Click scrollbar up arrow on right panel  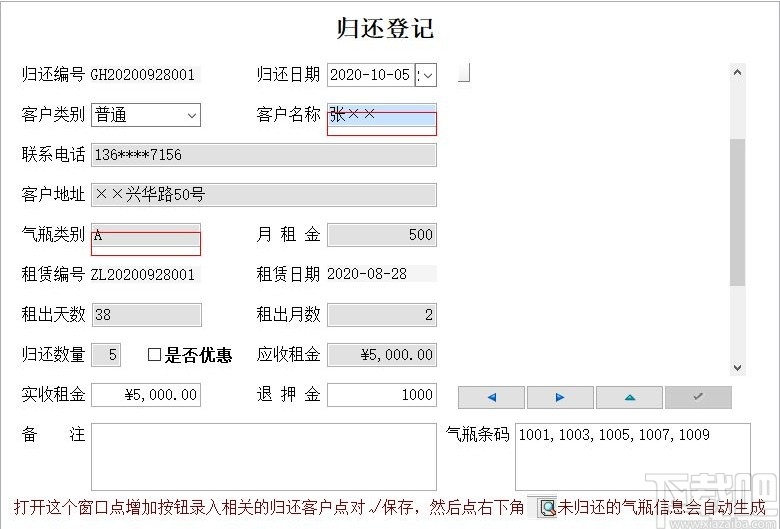[737, 73]
